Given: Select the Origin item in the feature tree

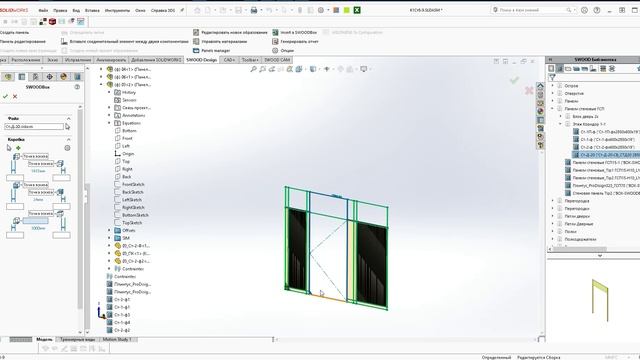Looking at the screenshot, I should tap(128, 154).
